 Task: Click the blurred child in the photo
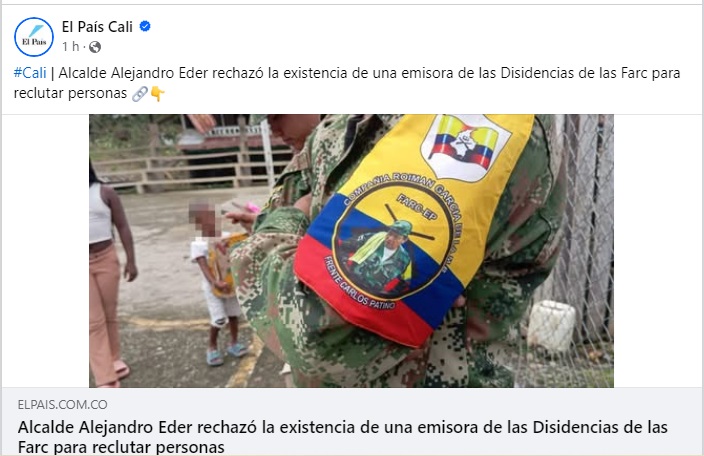(219, 284)
